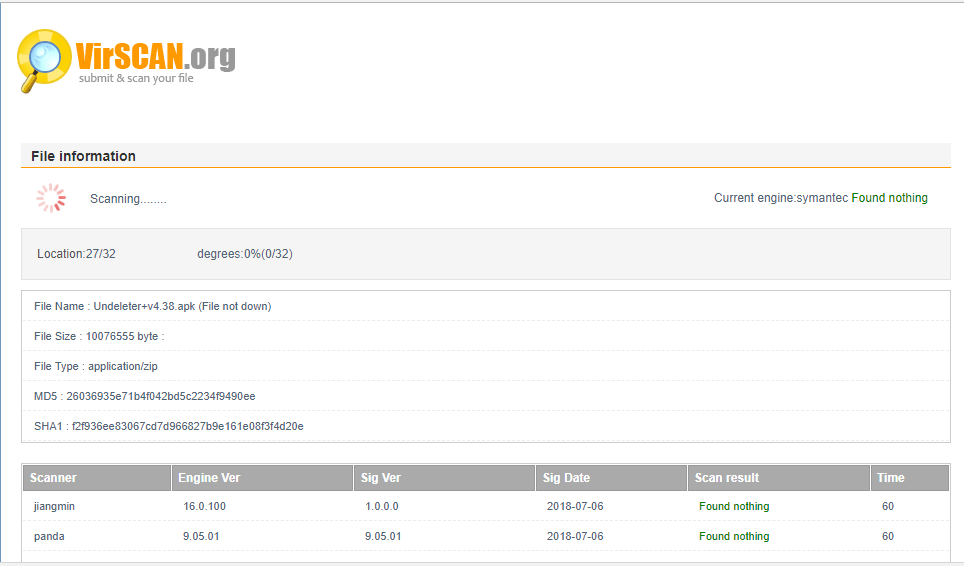Click panda's Engine Ver '9.05.01' cell

pyautogui.click(x=201, y=537)
